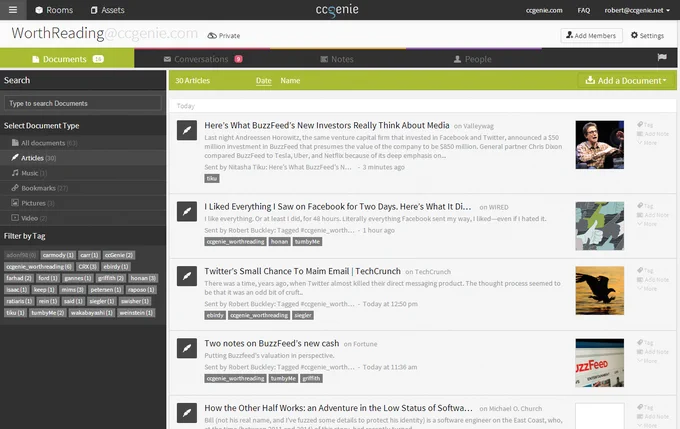Viewport: 680px width, 429px height.
Task: Click the siegler tag under Twitter article
Action: tap(303, 315)
